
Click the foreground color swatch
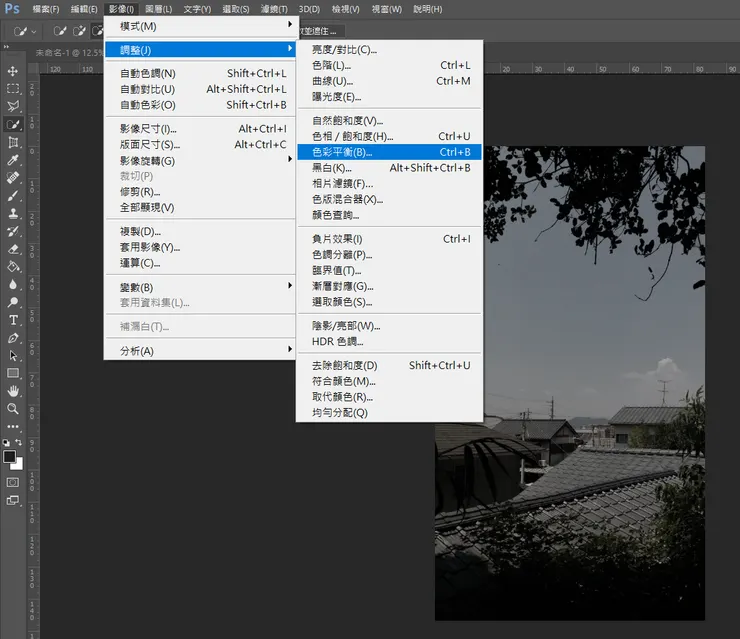point(9,456)
